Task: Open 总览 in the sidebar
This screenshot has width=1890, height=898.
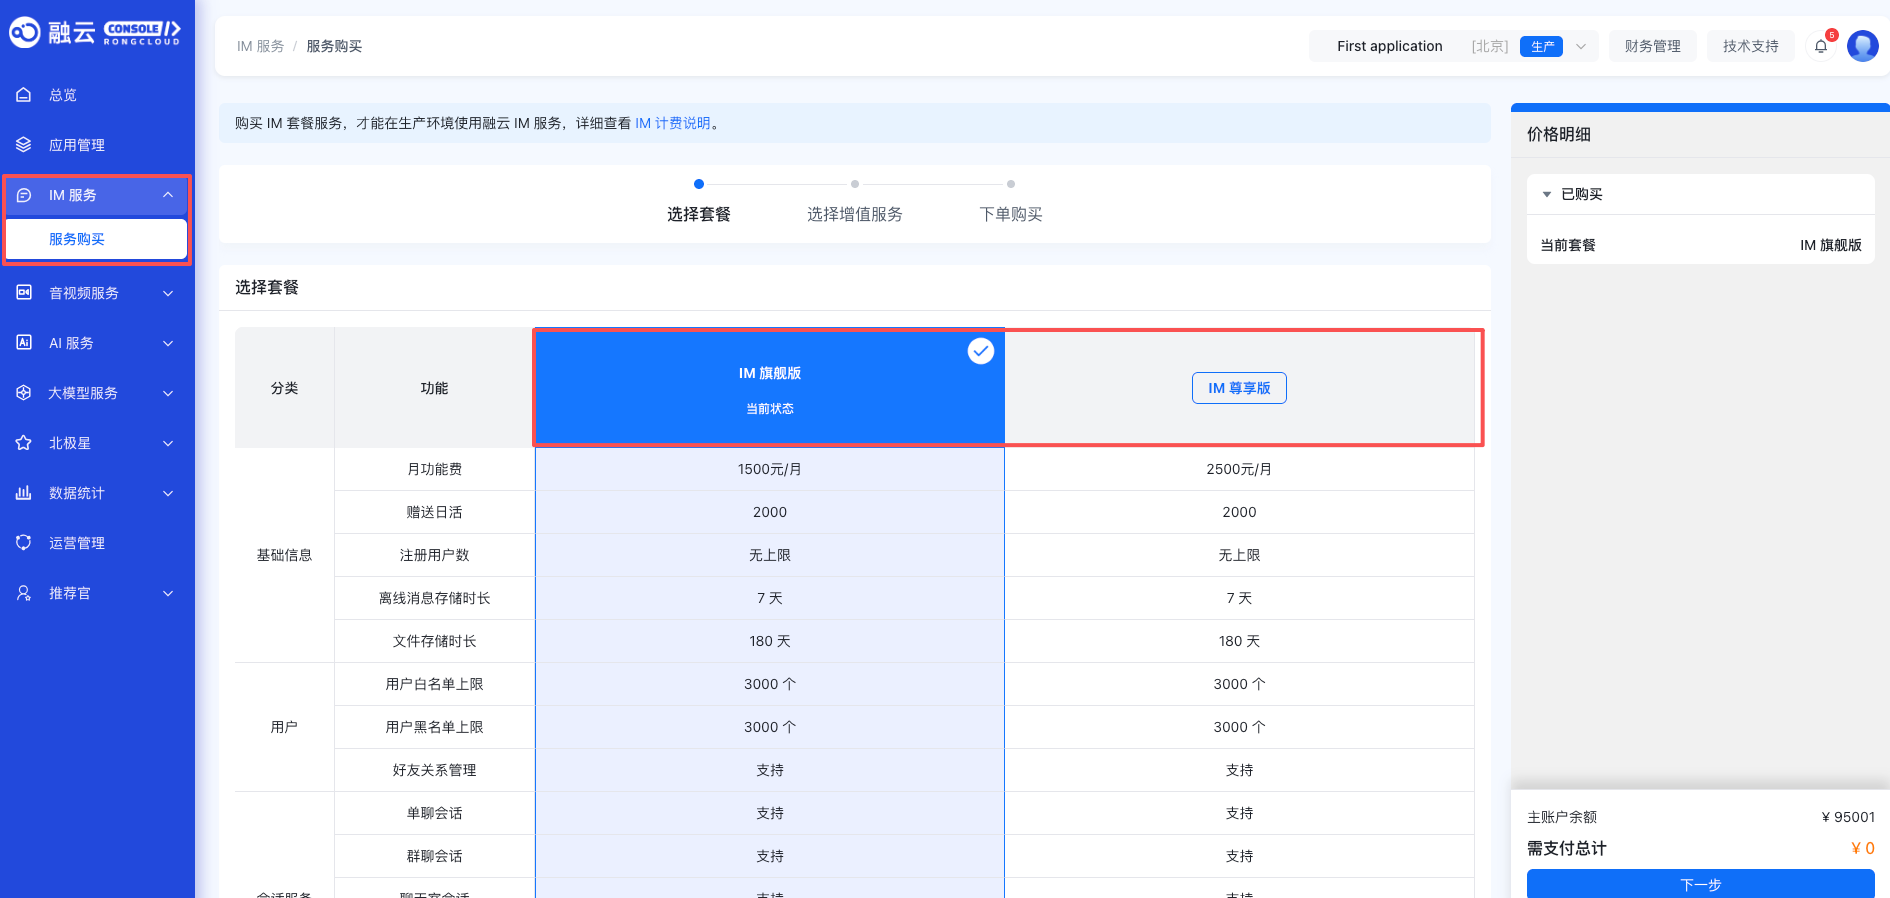Action: click(97, 95)
